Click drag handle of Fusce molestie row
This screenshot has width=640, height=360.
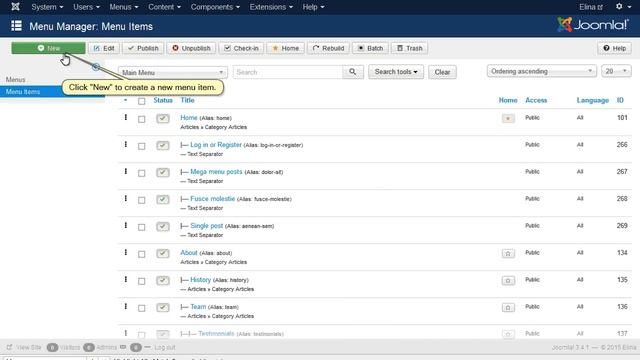tap(126, 198)
